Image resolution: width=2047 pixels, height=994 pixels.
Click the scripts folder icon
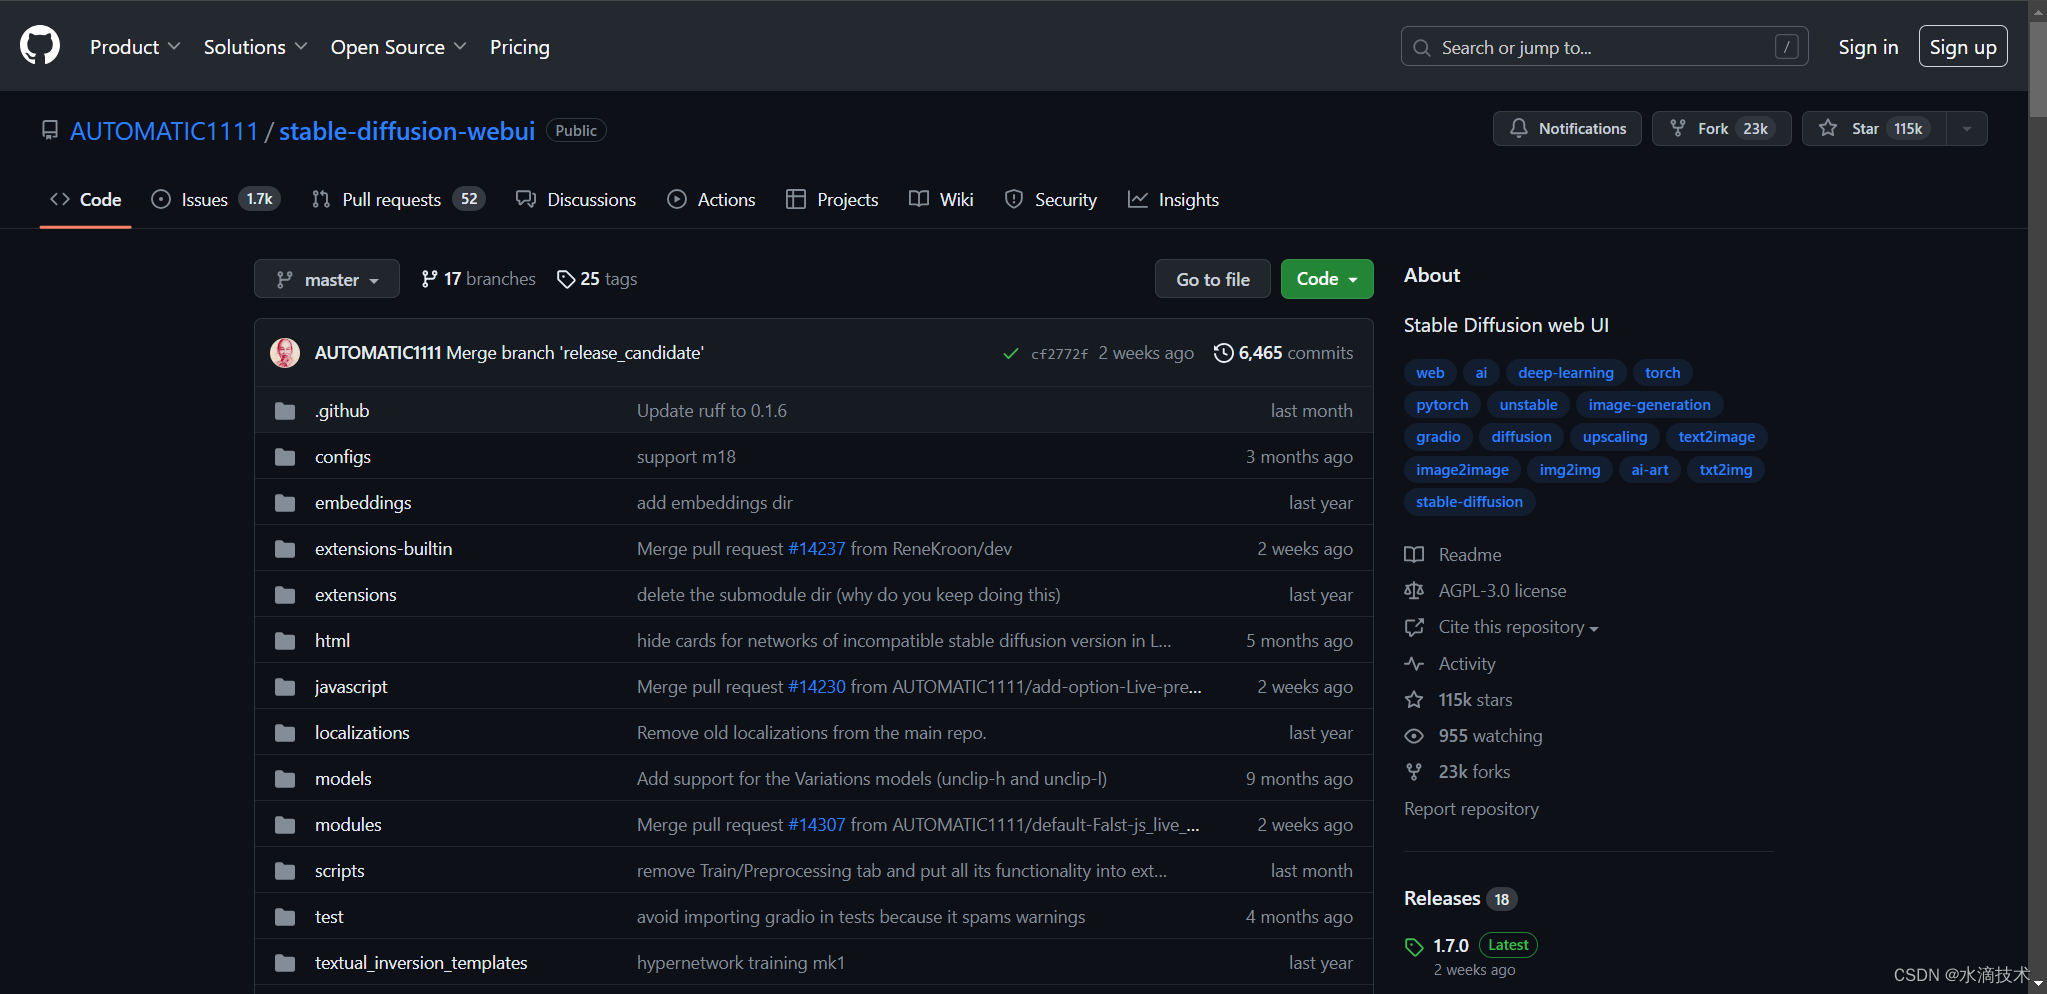(x=285, y=871)
